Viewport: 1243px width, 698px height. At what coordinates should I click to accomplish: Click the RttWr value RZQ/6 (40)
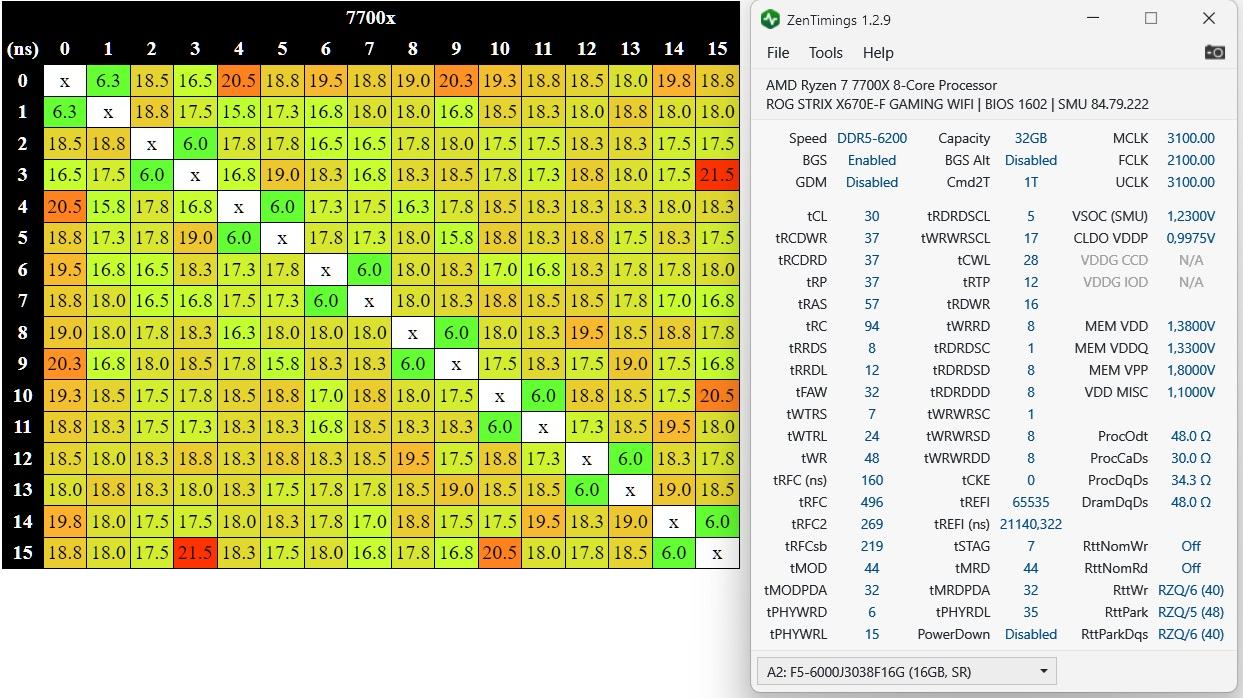[1191, 590]
